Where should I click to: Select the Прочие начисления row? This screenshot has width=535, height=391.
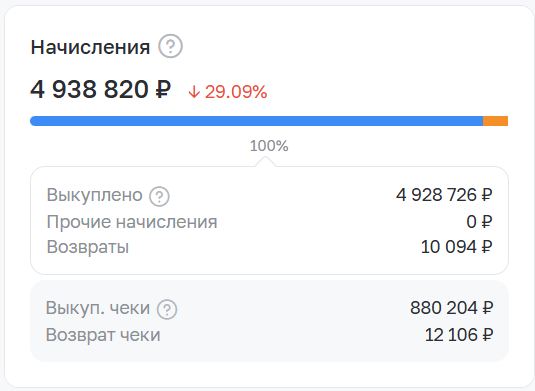click(x=270, y=222)
